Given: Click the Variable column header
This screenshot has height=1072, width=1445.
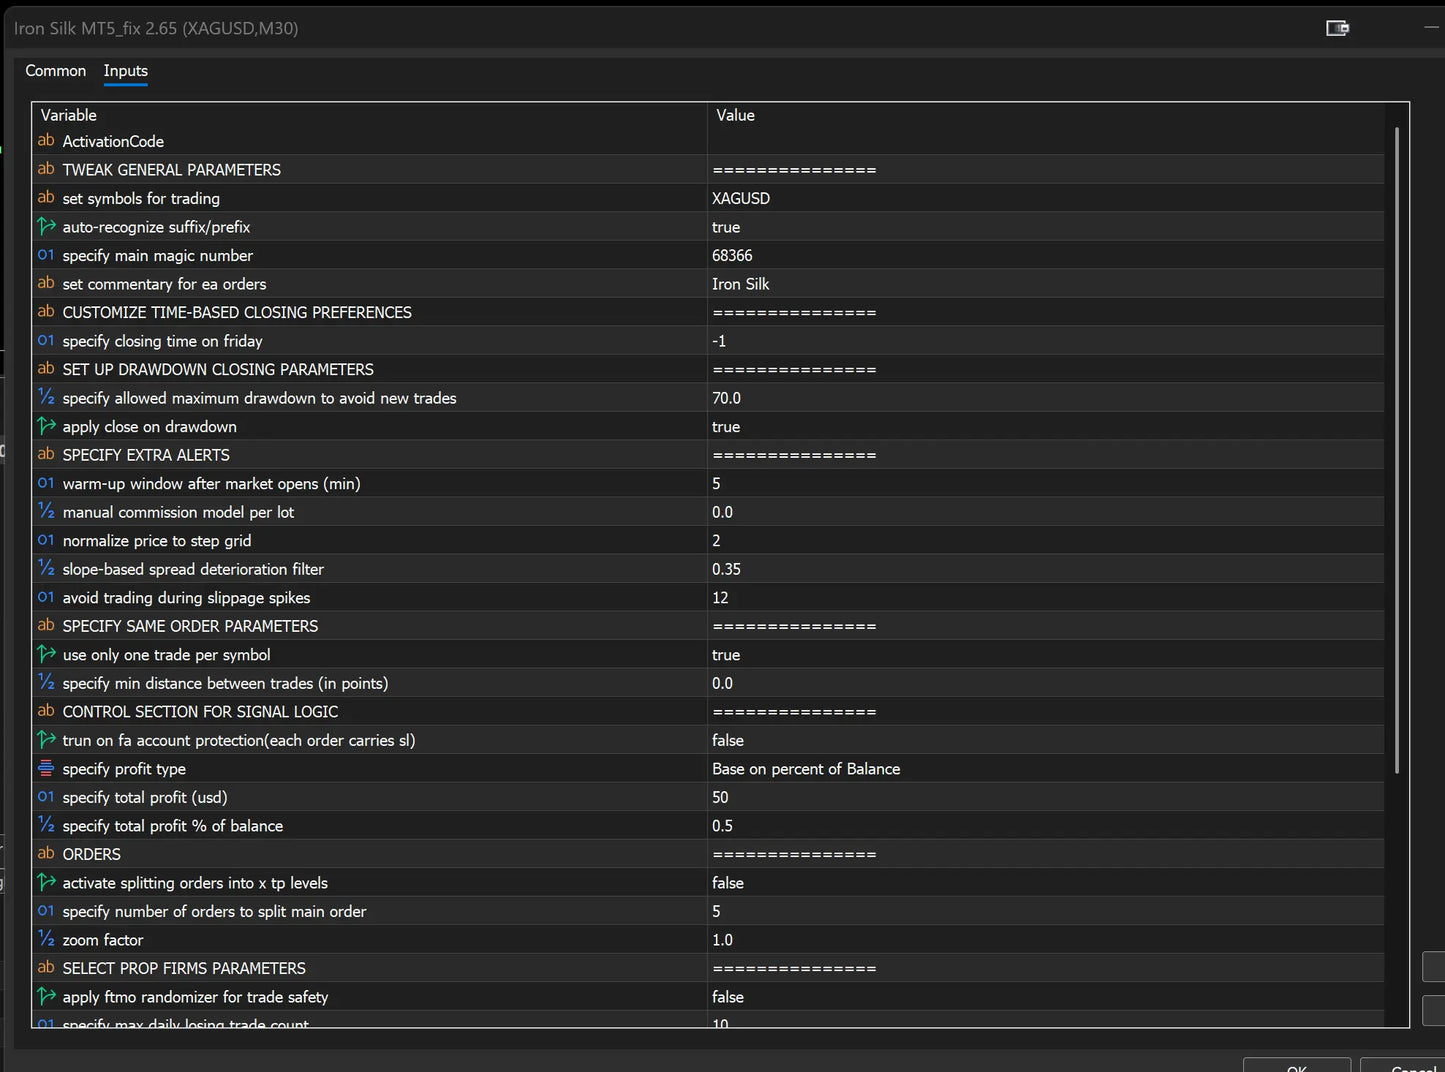Looking at the screenshot, I should point(370,115).
